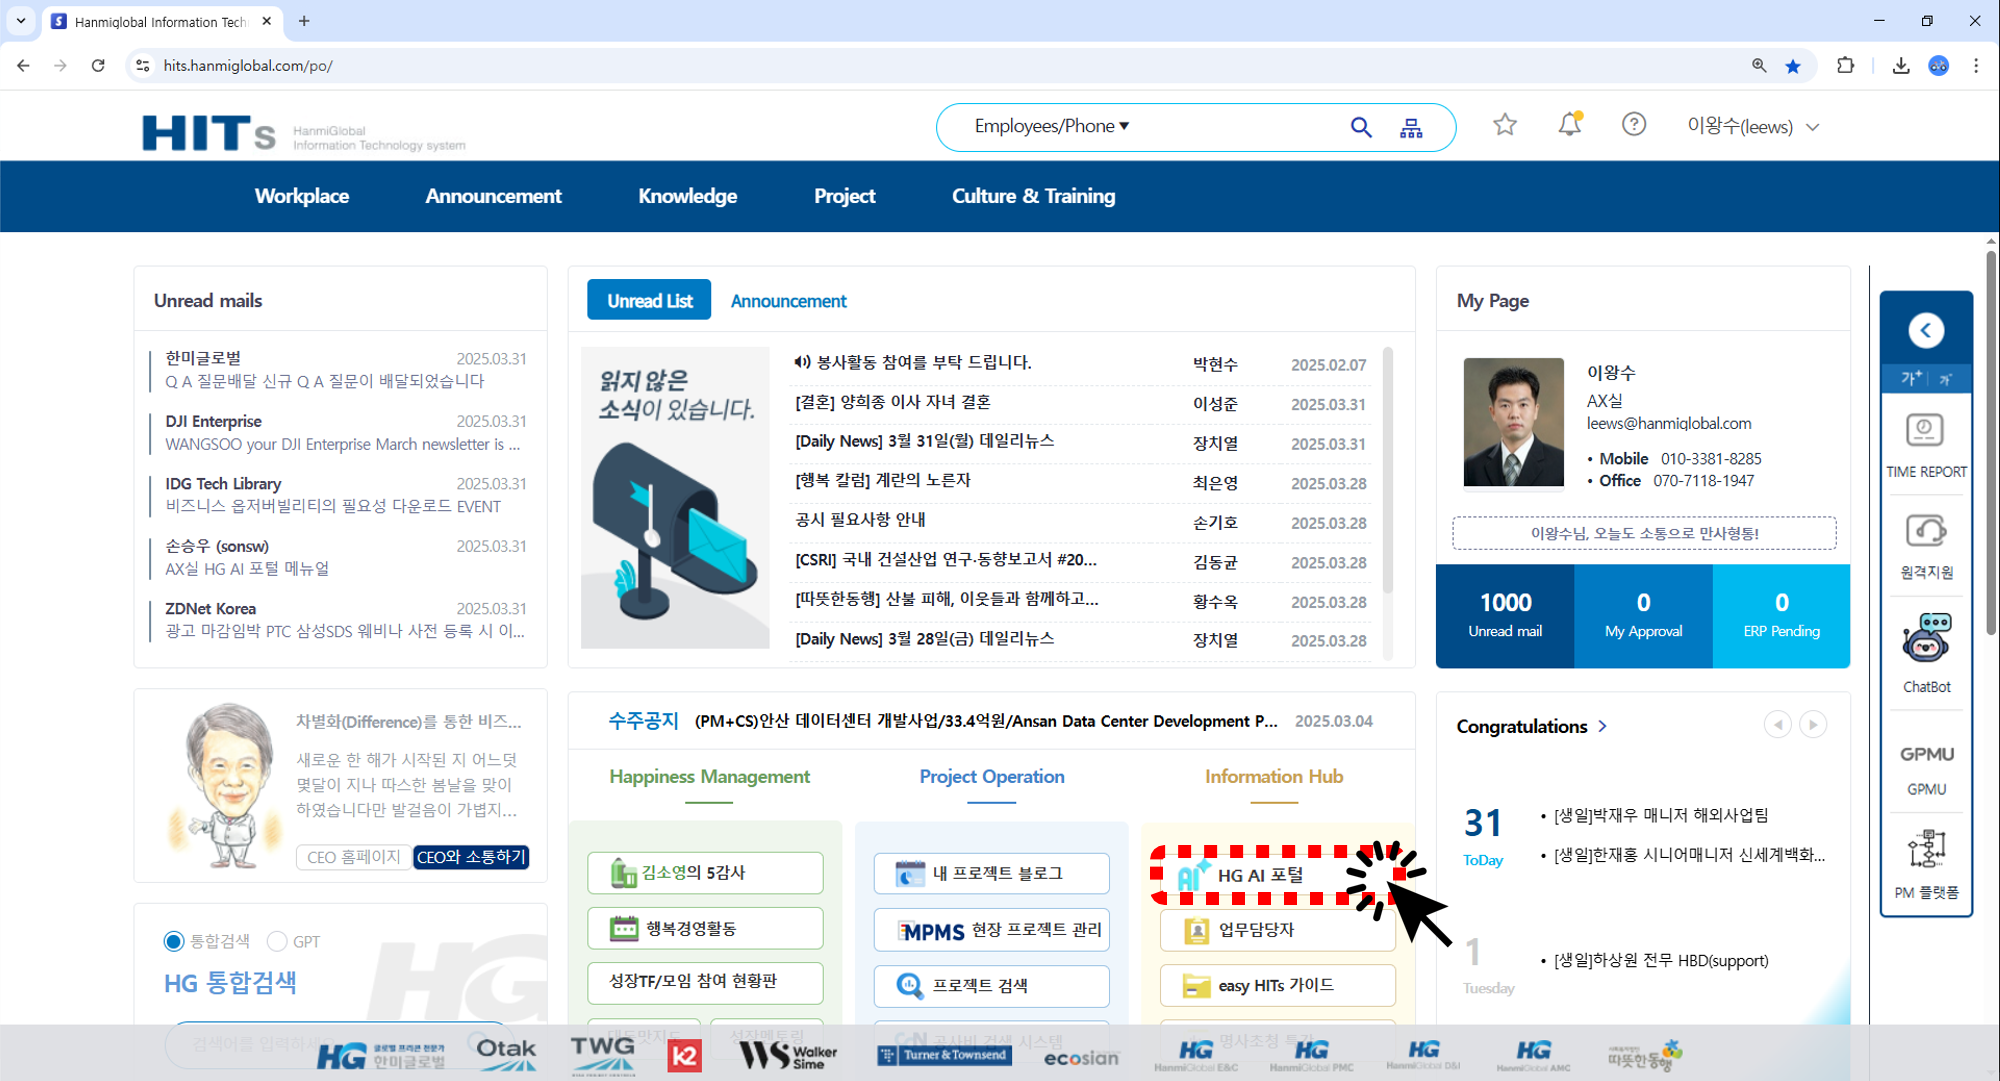The height and width of the screenshot is (1081, 2000).
Task: Show previous Congratulations entry arrow
Action: [x=1777, y=724]
